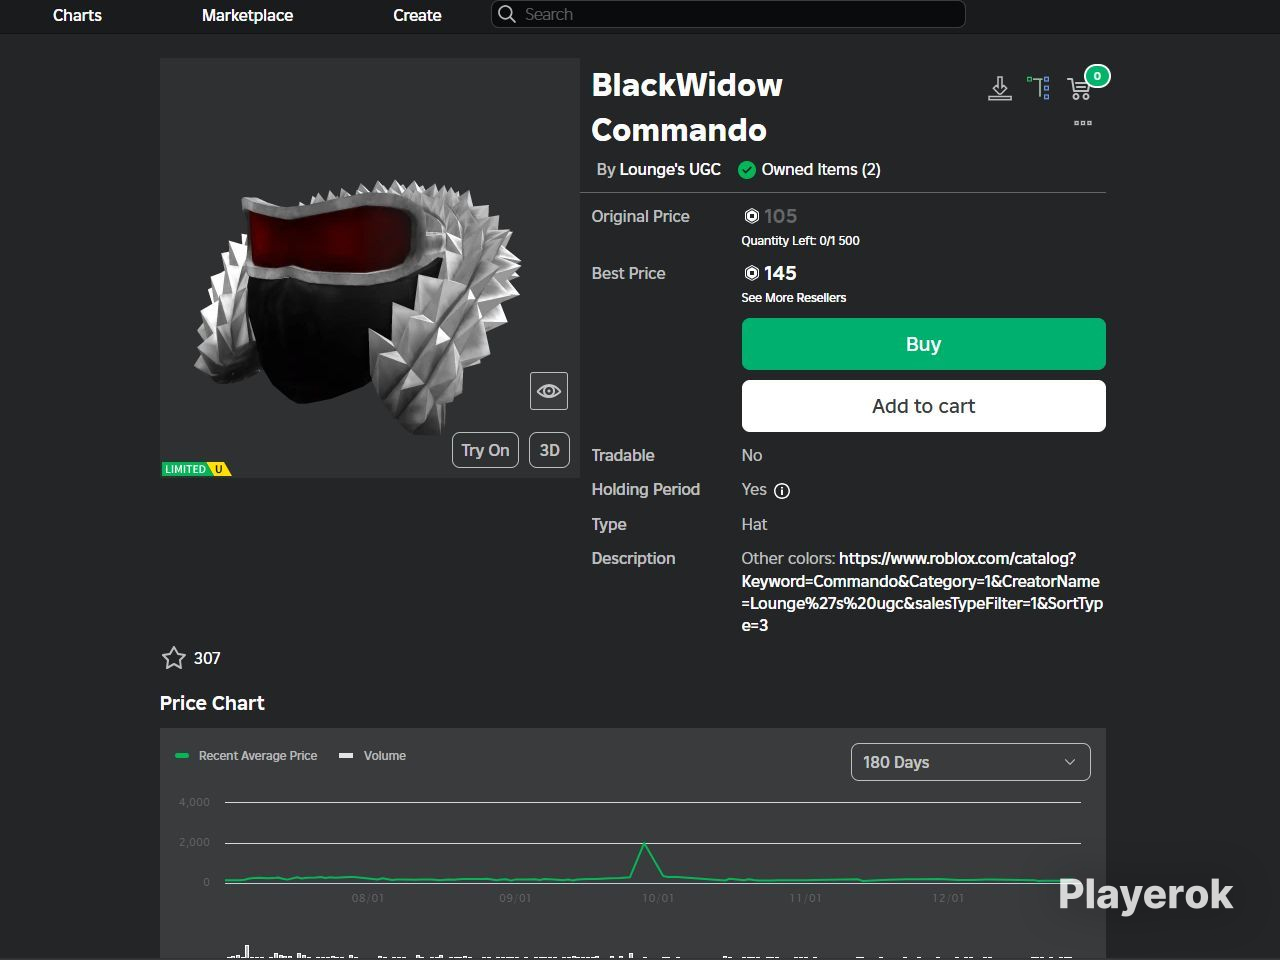
Task: Open the Marketplace navigation tab
Action: tap(247, 15)
